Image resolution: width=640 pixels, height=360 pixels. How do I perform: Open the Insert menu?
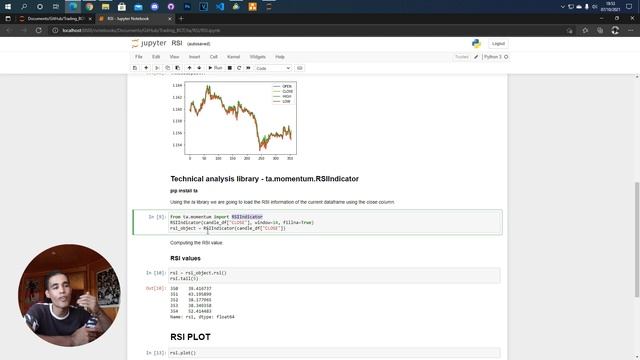coord(194,57)
